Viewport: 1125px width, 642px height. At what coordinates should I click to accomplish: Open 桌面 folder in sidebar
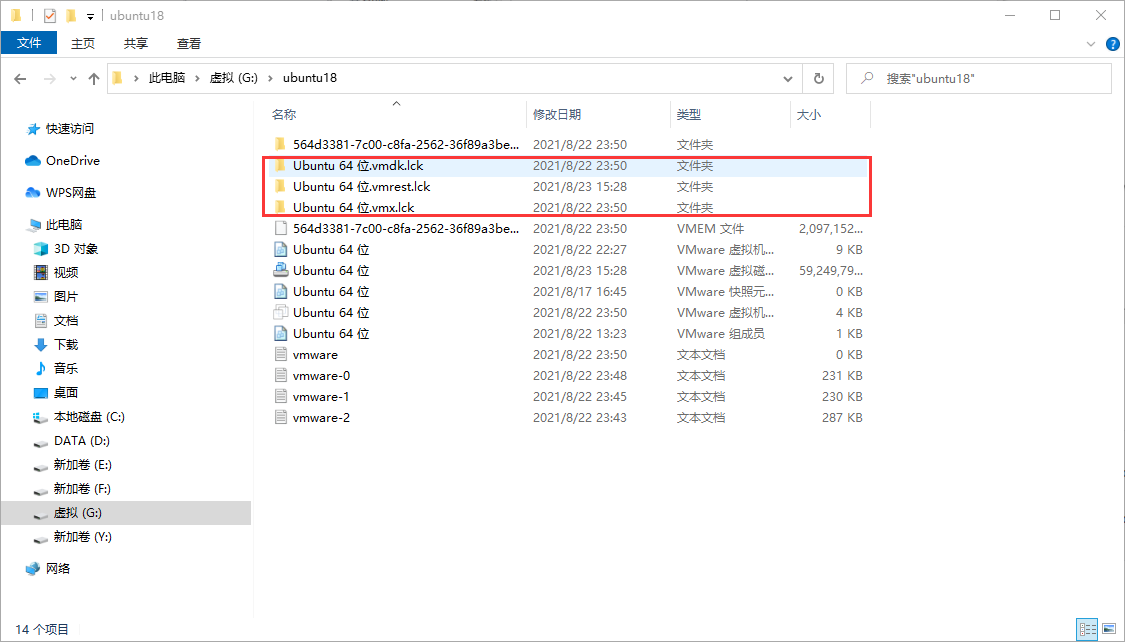tap(65, 392)
